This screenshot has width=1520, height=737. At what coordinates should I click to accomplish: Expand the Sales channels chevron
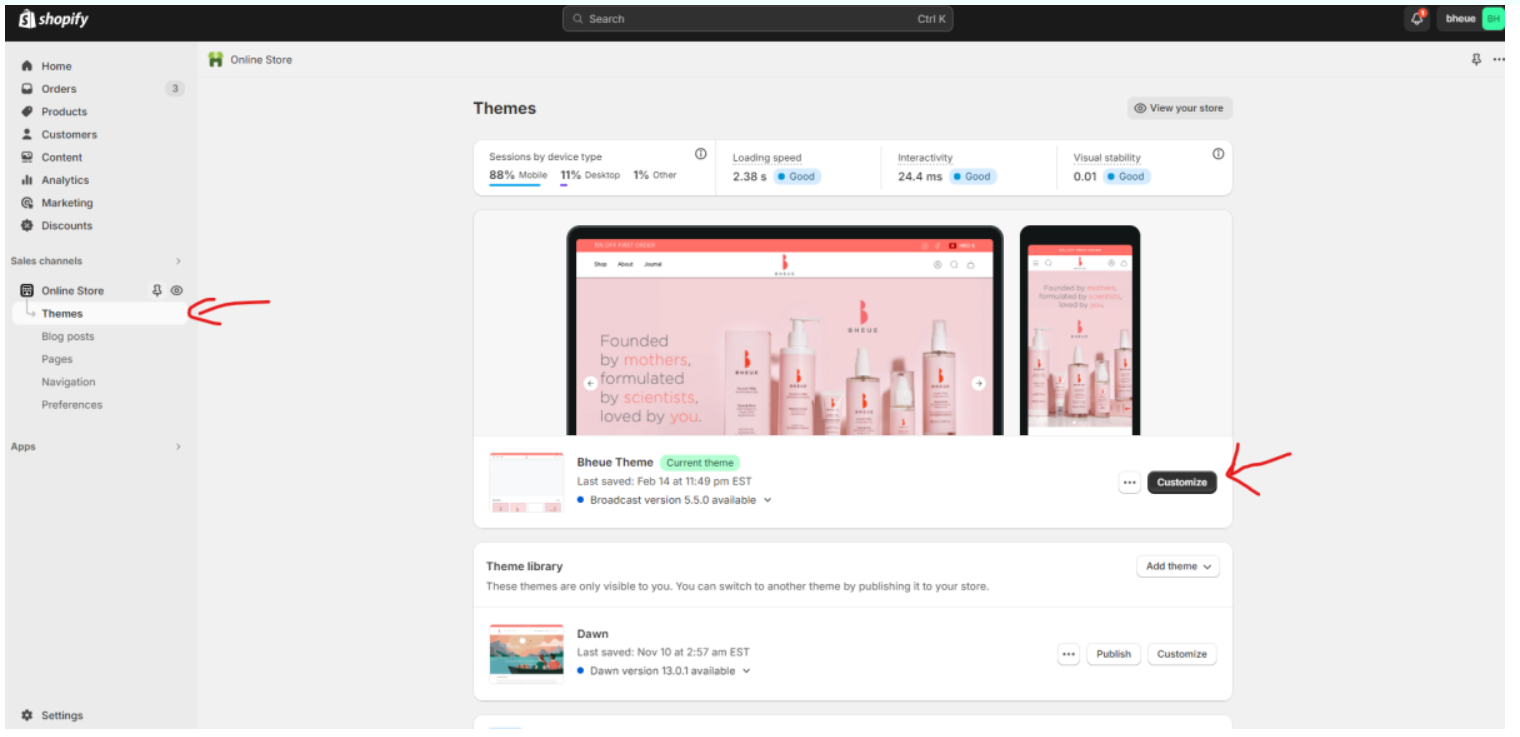tap(178, 261)
